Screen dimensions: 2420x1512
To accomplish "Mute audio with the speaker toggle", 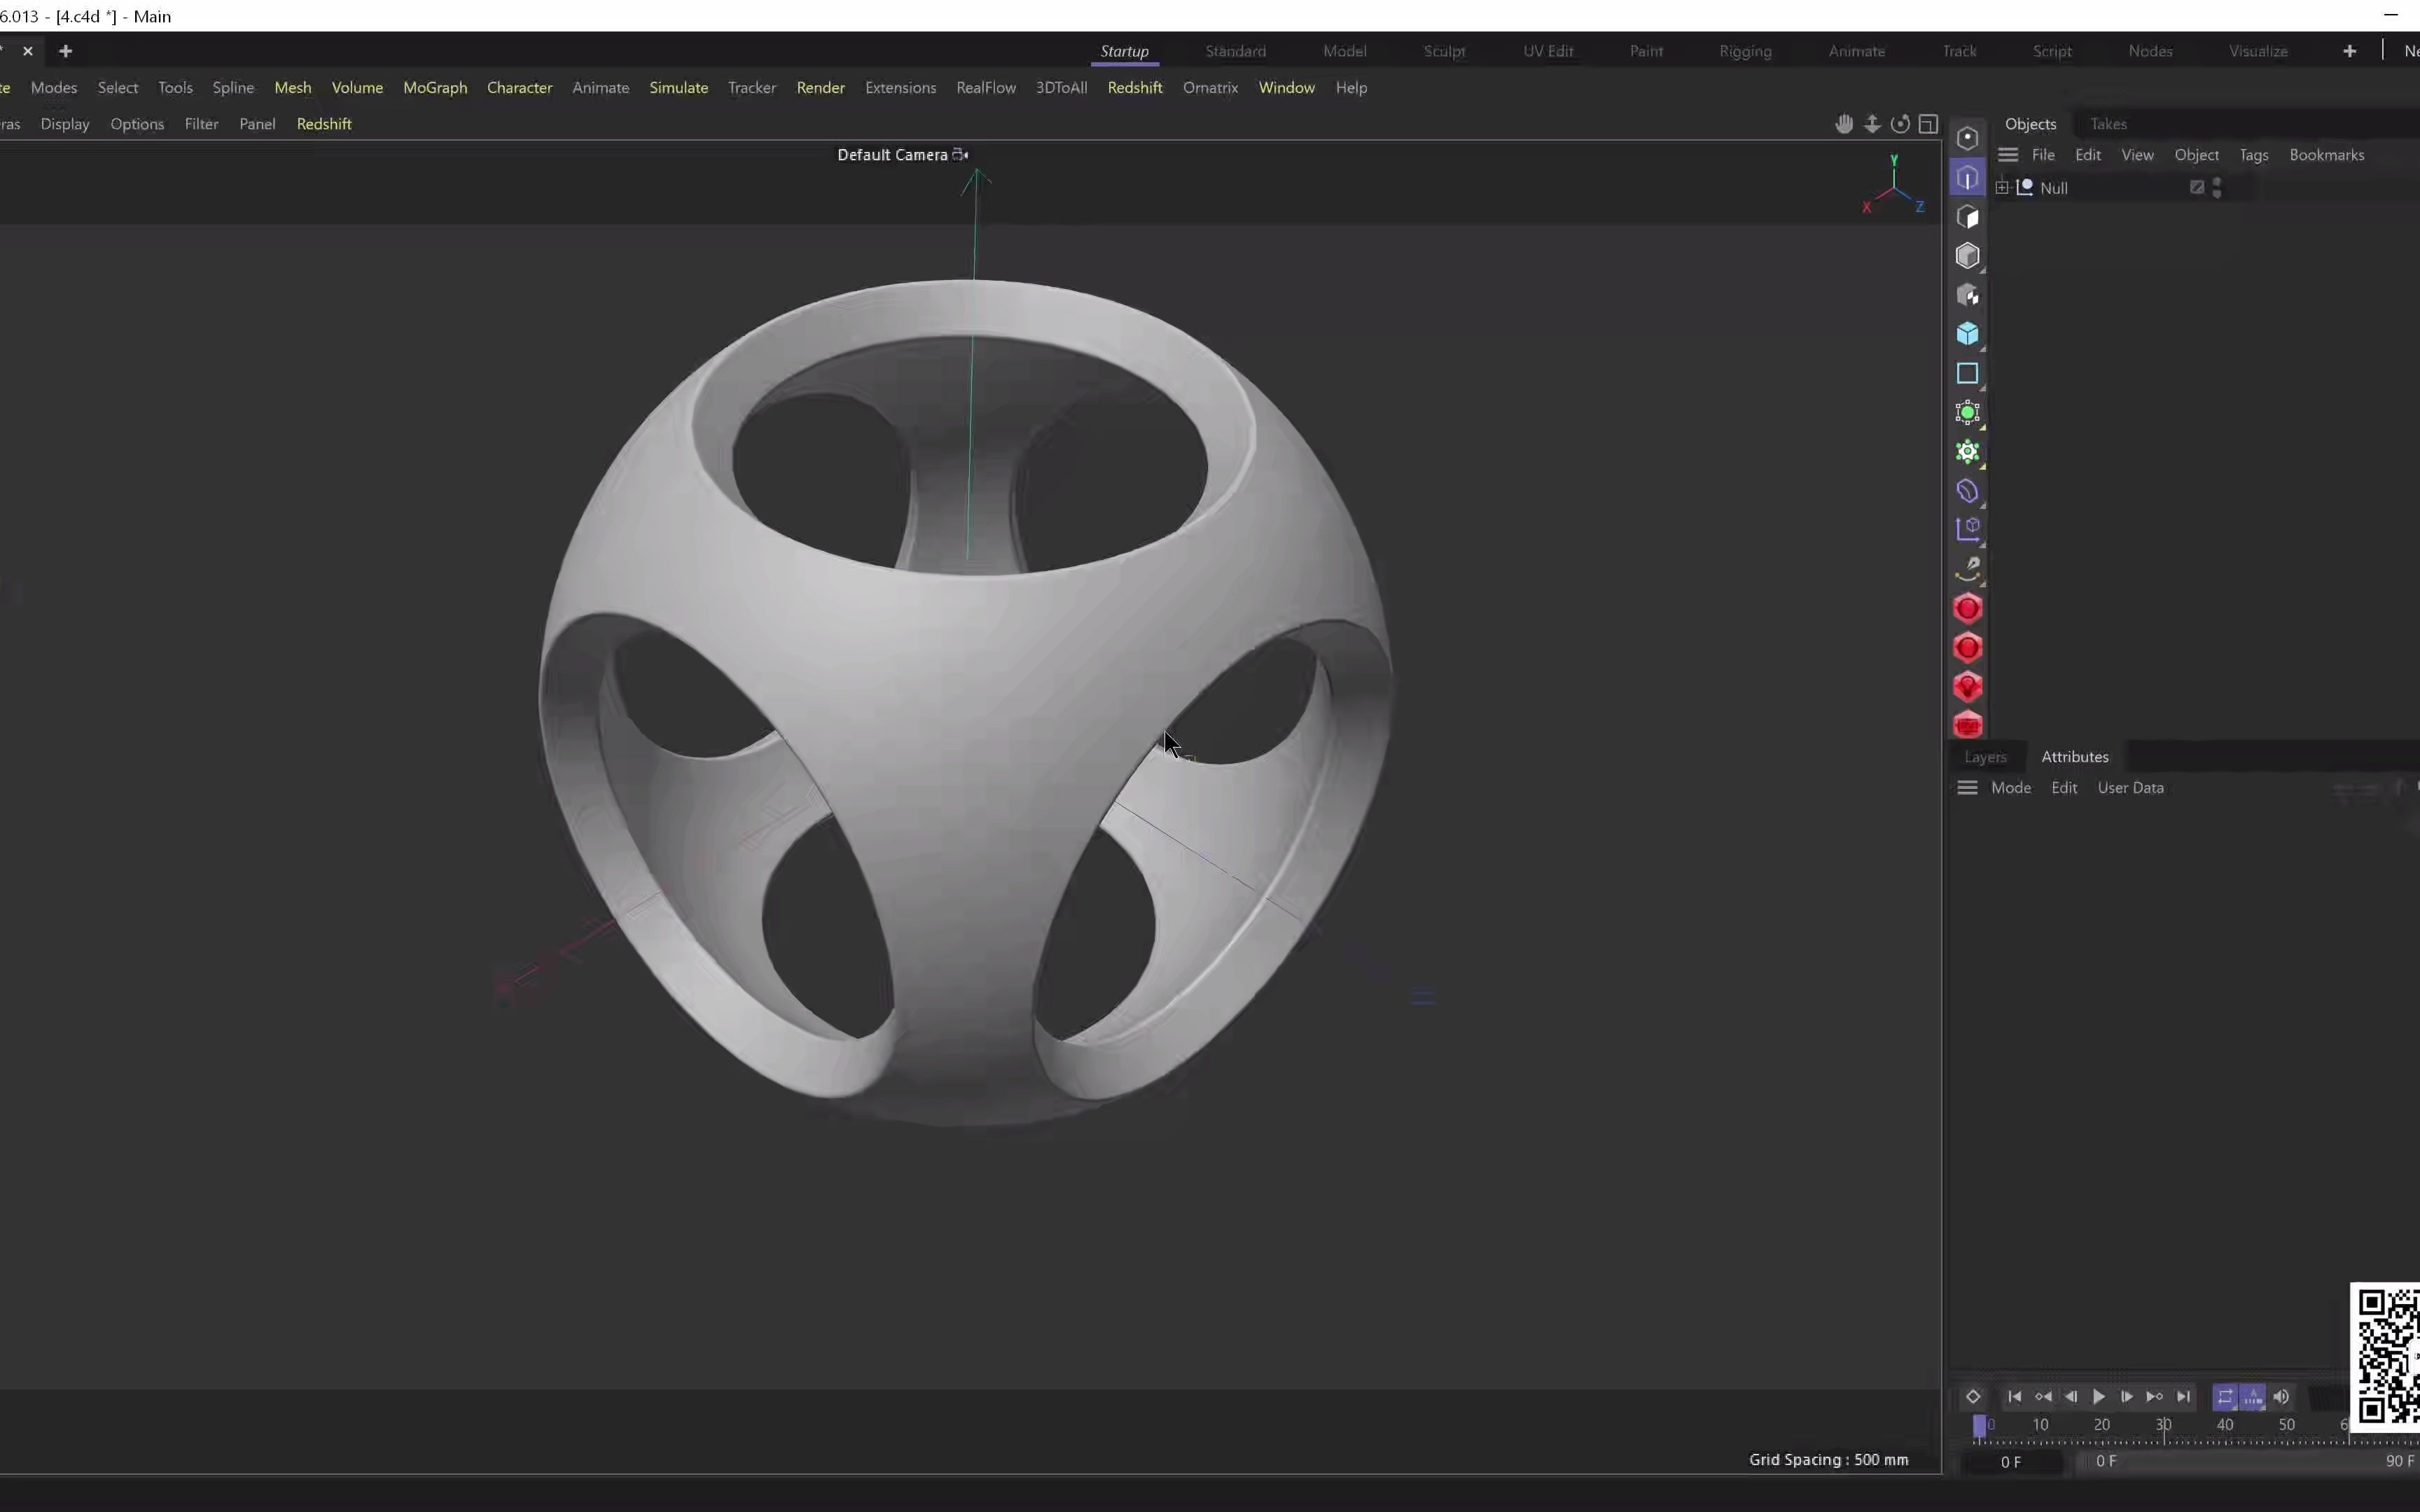I will pos(2282,1398).
